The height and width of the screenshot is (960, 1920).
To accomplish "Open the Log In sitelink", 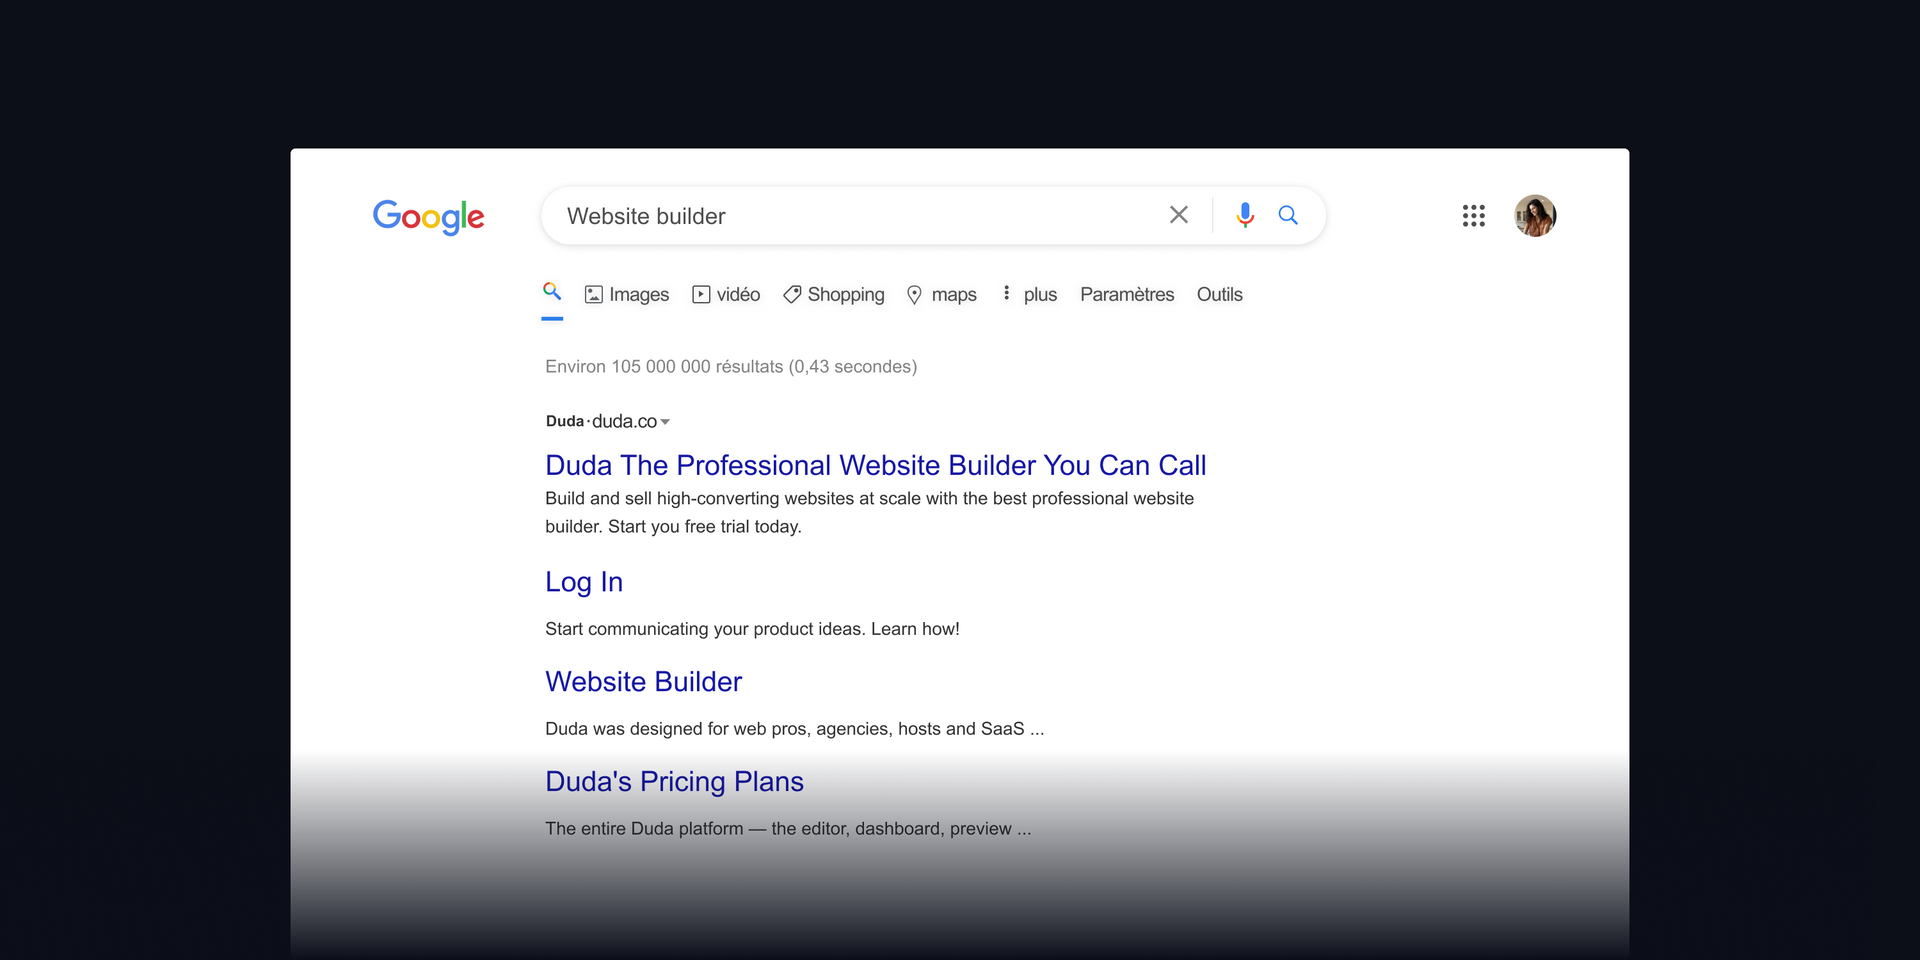I will (x=584, y=583).
